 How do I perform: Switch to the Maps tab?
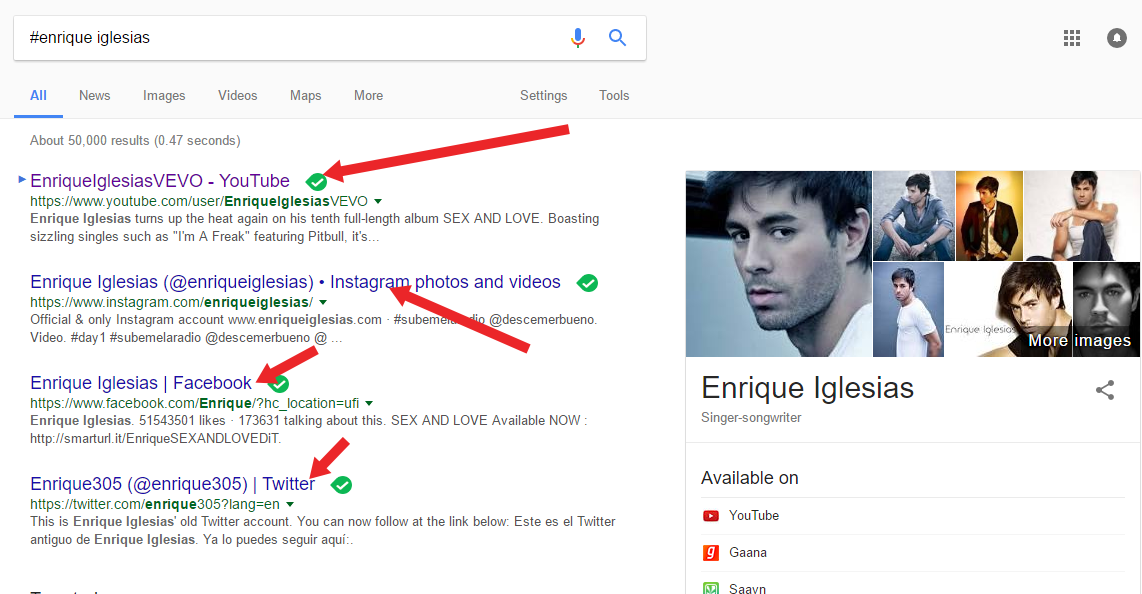(x=305, y=95)
